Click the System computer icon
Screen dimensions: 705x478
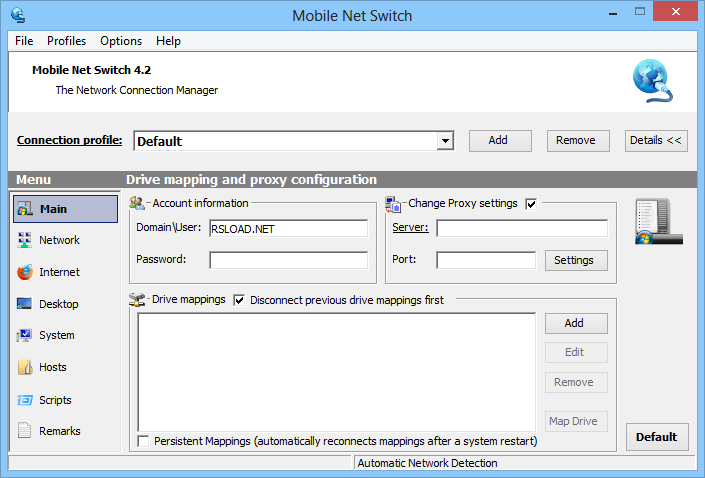point(24,335)
